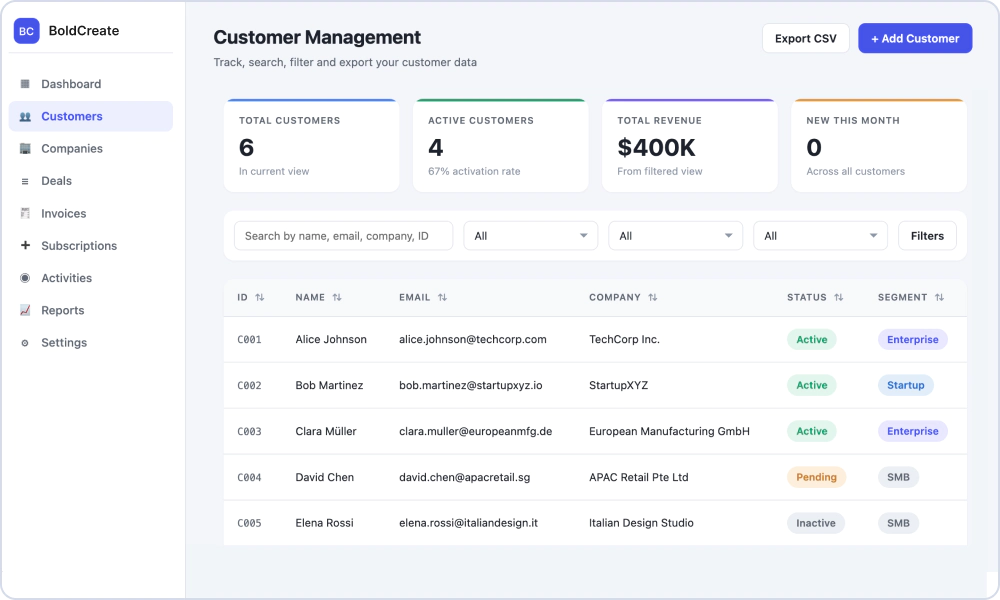Click company APAC Retail Pte Ltd
This screenshot has width=1000, height=600.
pos(638,477)
